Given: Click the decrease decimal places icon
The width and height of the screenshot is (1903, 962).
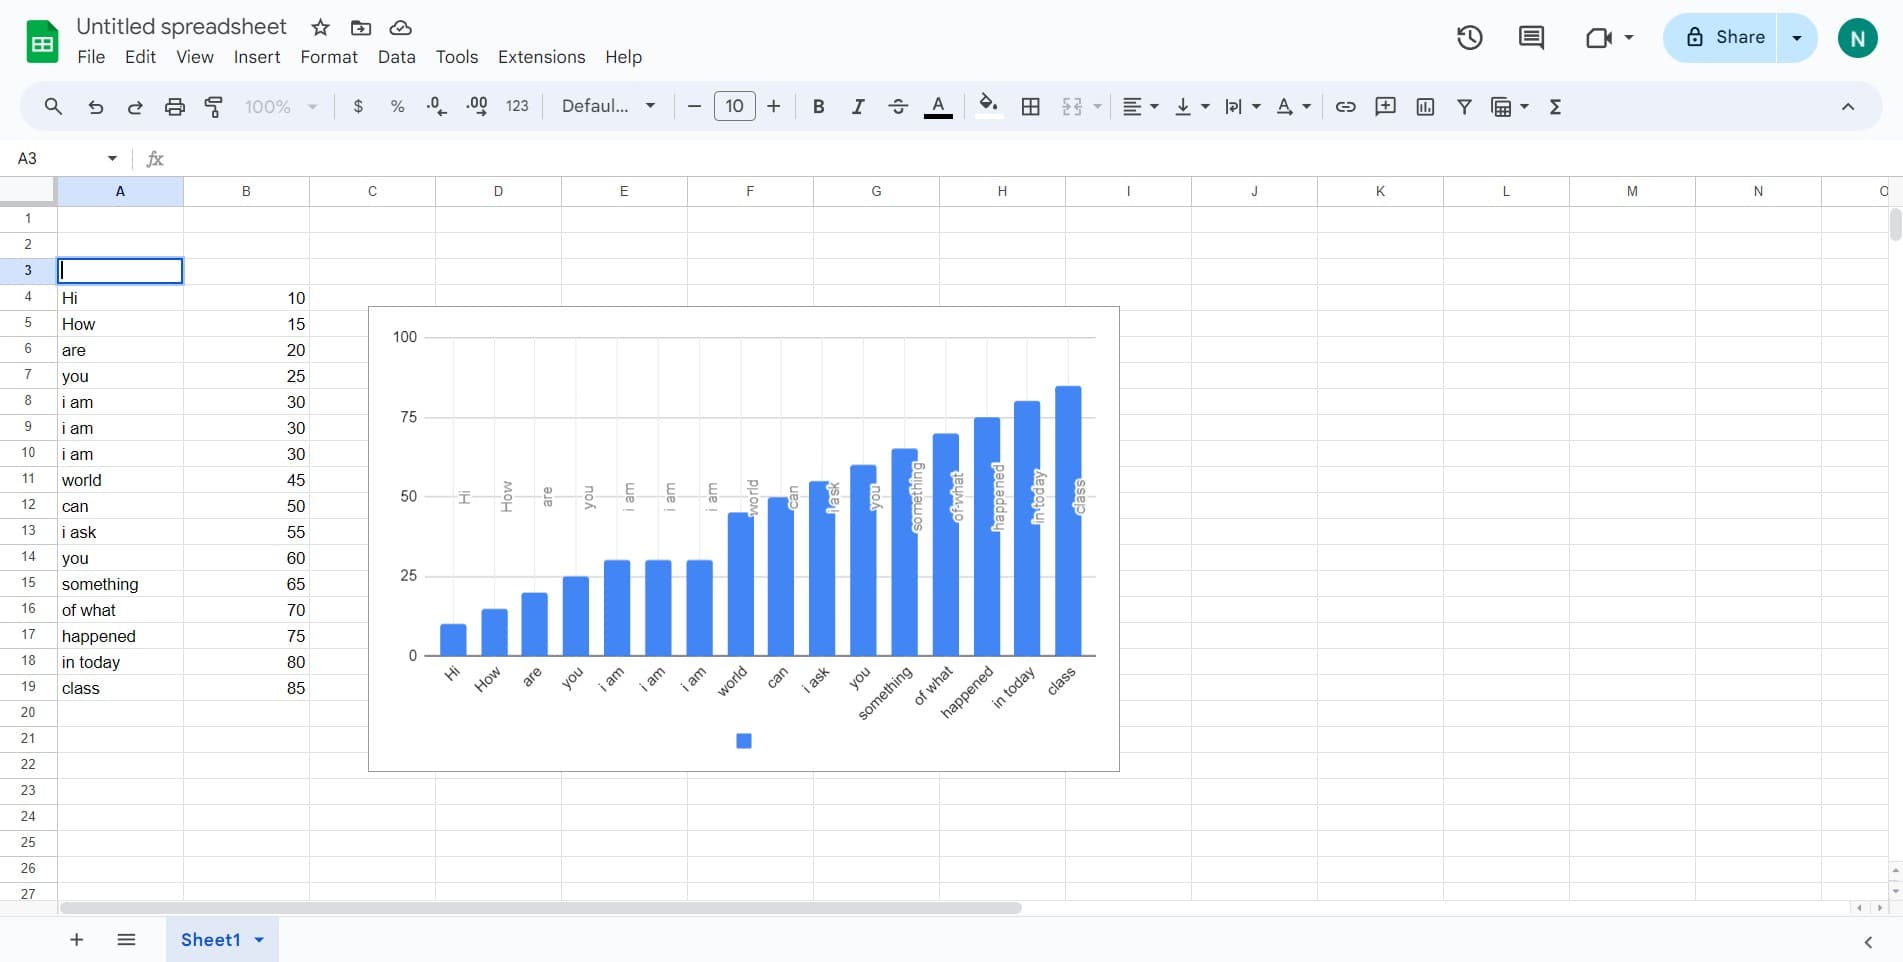Looking at the screenshot, I should coord(436,106).
